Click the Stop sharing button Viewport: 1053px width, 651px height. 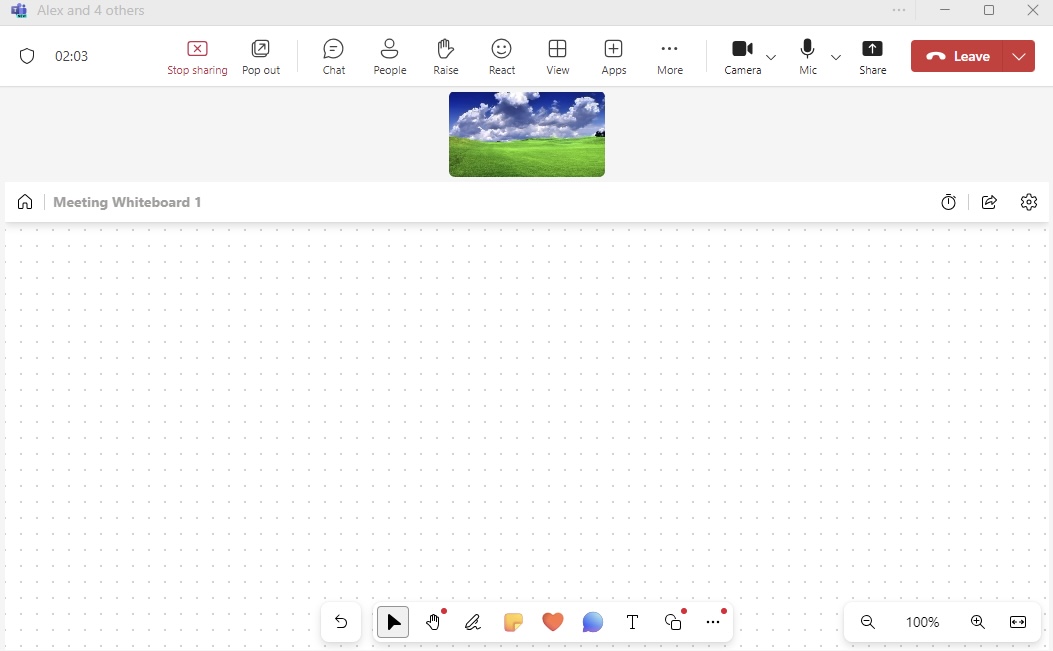[x=197, y=57]
